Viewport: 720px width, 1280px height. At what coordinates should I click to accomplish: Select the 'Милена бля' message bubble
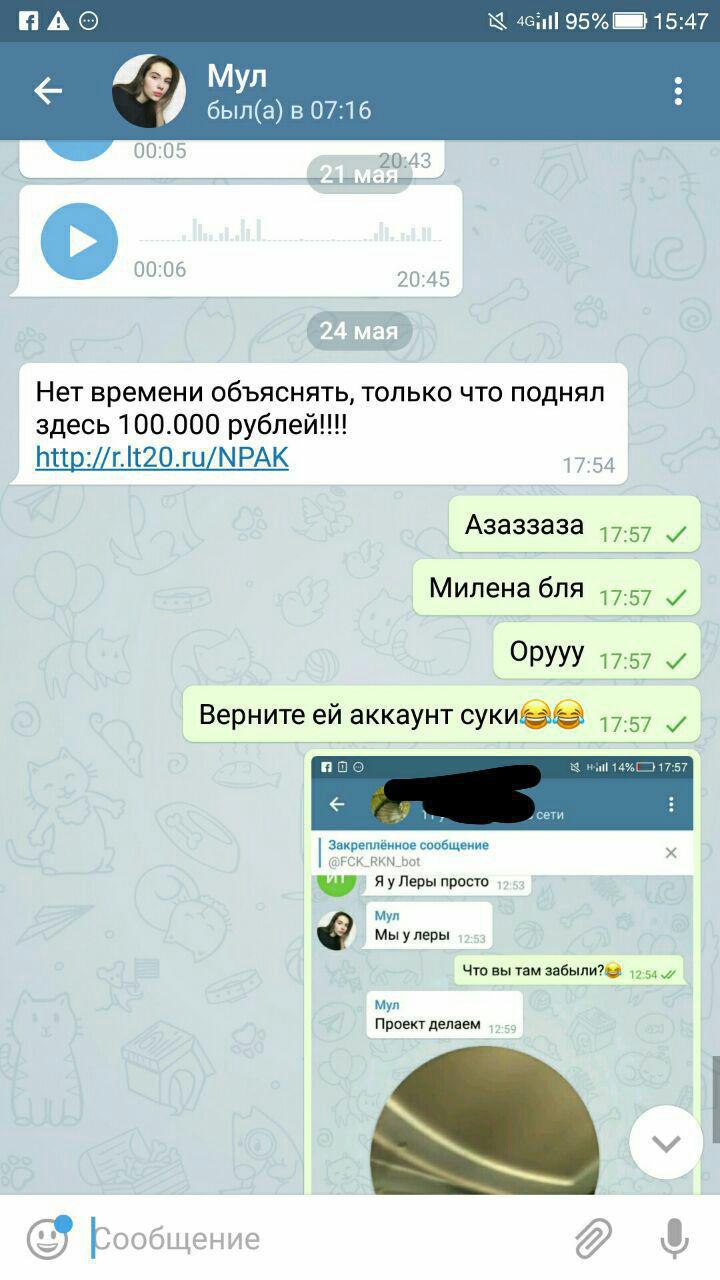(557, 588)
